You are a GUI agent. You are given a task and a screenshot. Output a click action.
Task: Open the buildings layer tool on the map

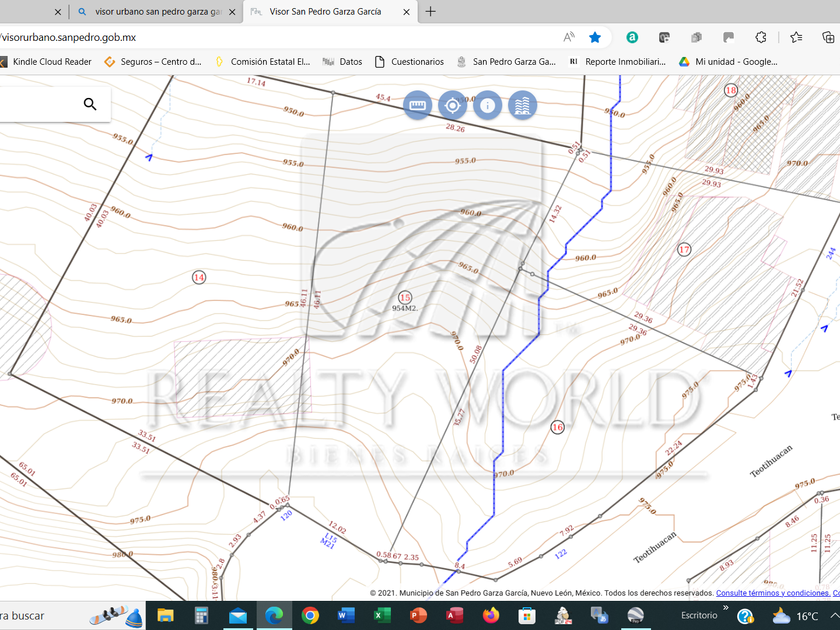(522, 105)
